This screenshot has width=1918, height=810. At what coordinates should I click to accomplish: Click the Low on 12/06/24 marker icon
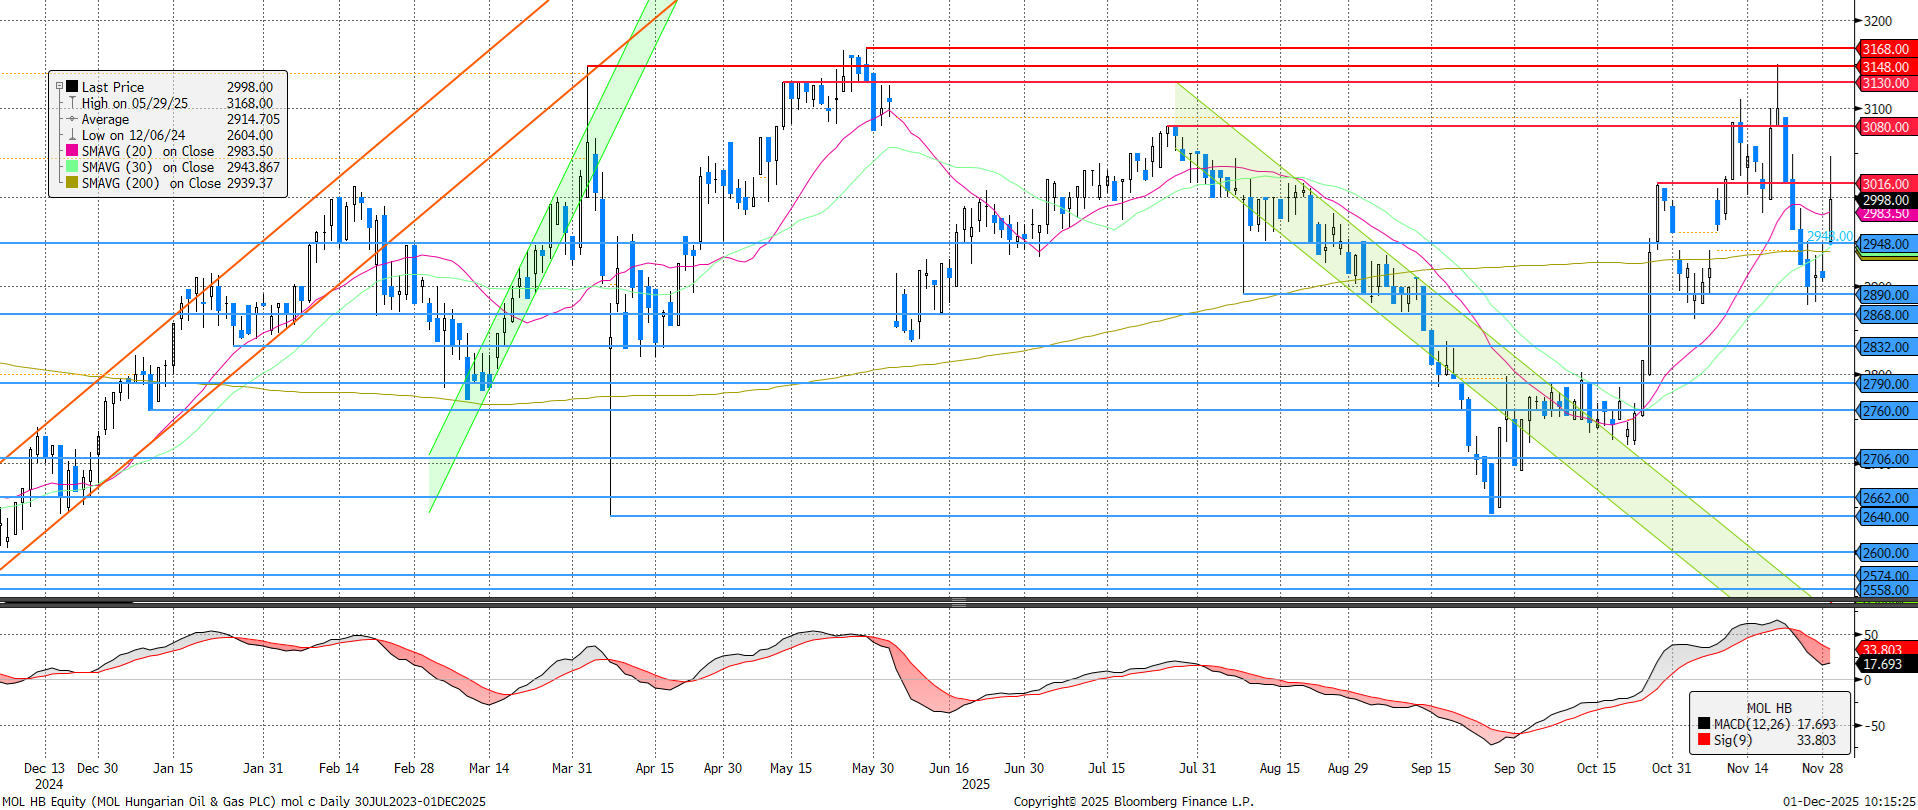(72, 135)
